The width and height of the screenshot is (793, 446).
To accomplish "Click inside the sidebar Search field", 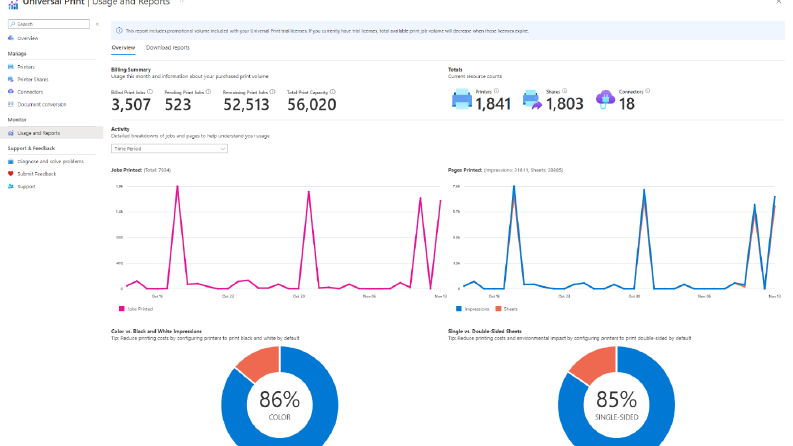I will [x=49, y=24].
